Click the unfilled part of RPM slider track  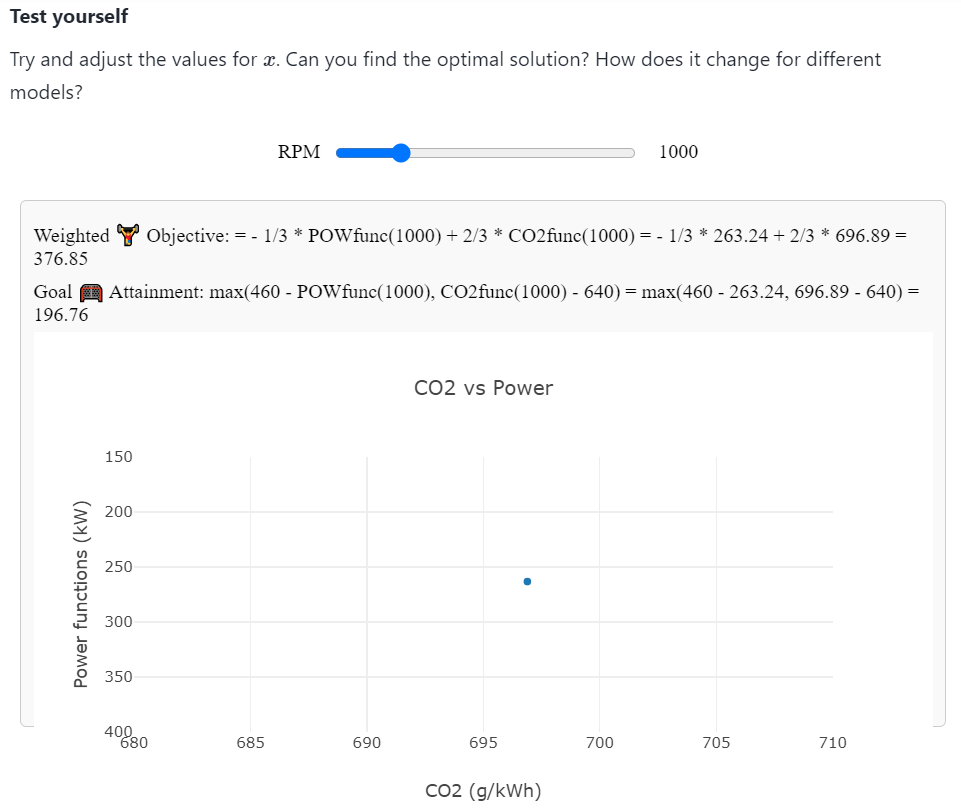click(520, 153)
